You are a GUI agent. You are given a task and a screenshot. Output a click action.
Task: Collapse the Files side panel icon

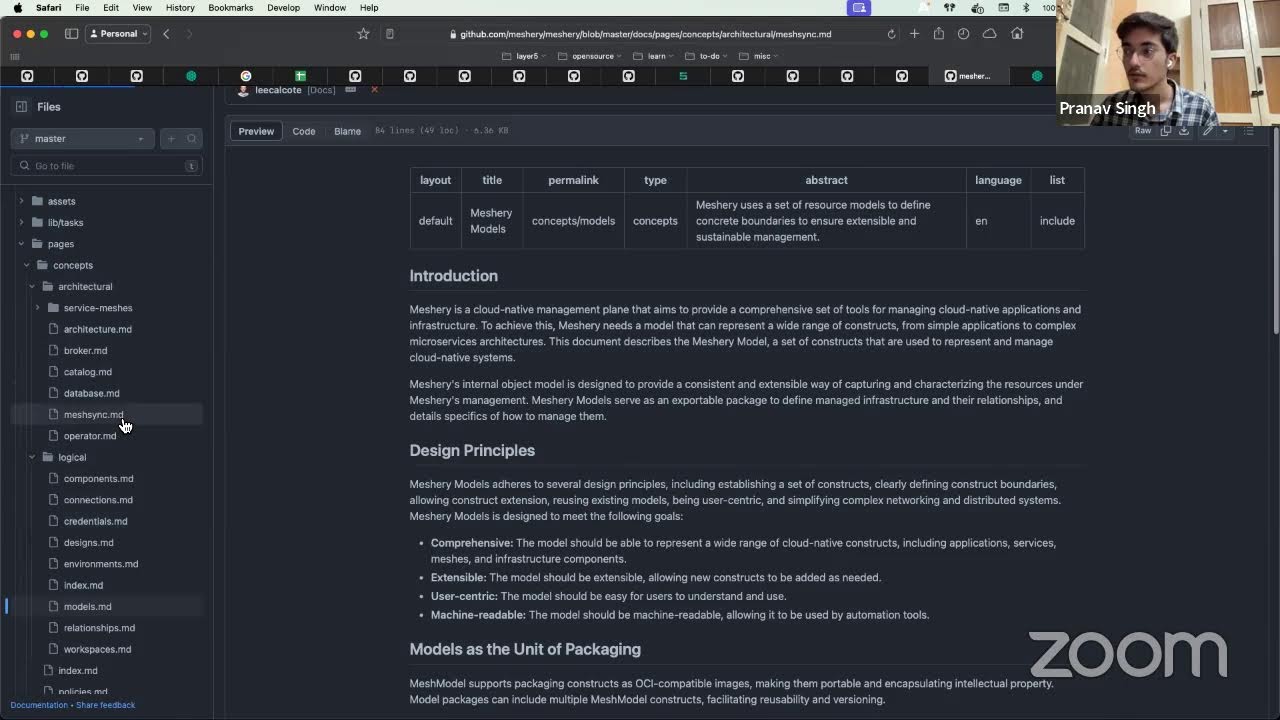[21, 106]
